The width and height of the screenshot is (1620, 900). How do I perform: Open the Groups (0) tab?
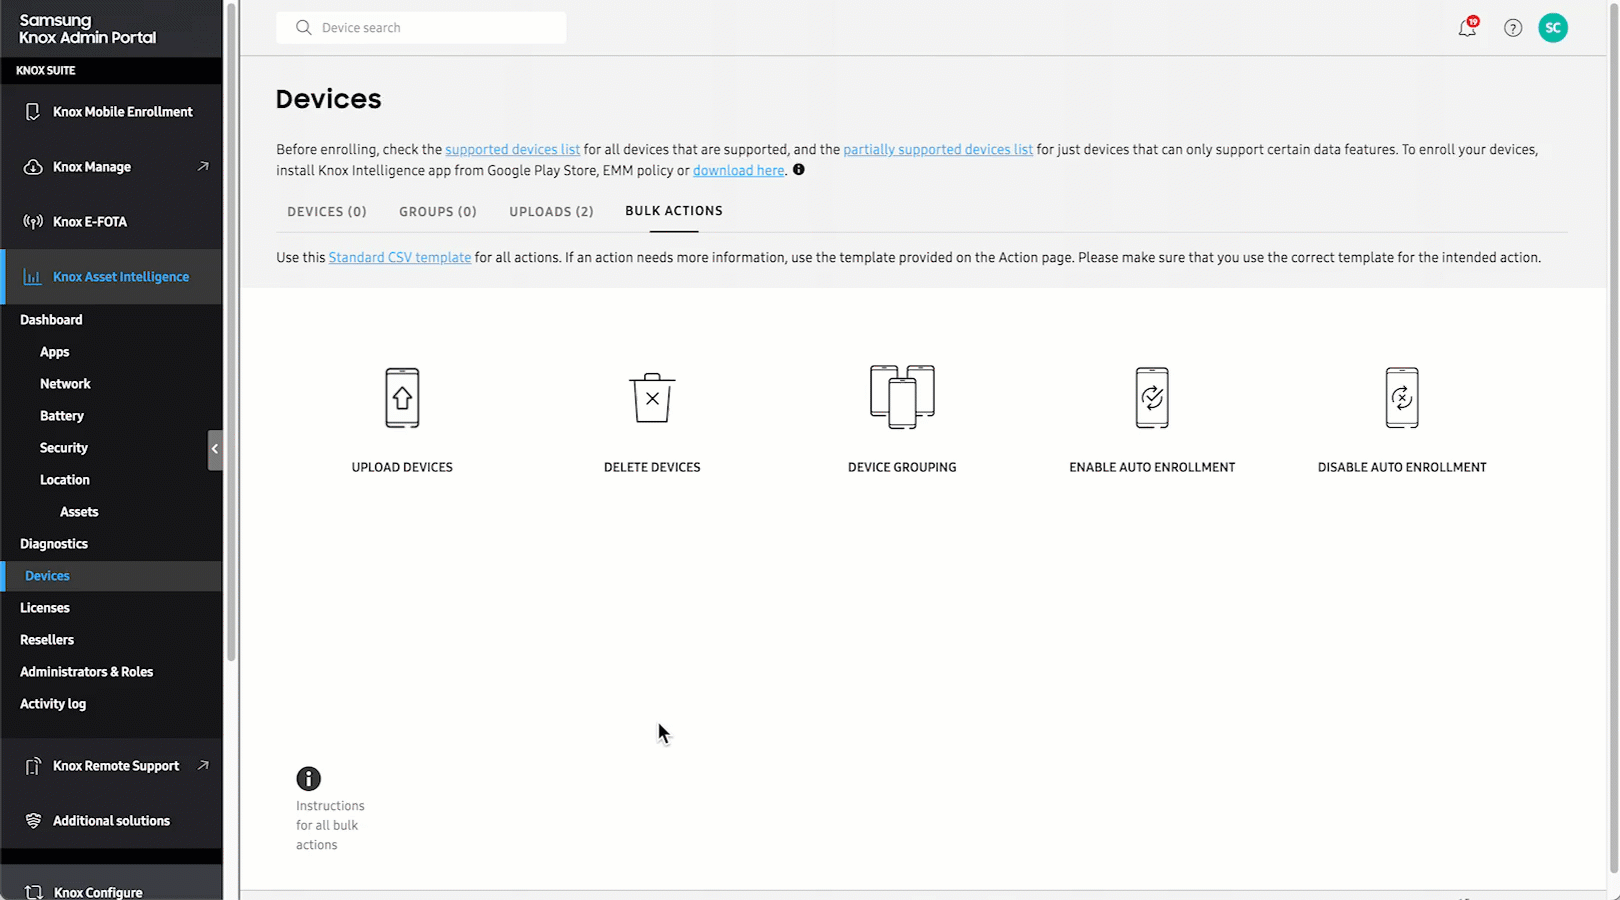[438, 212]
